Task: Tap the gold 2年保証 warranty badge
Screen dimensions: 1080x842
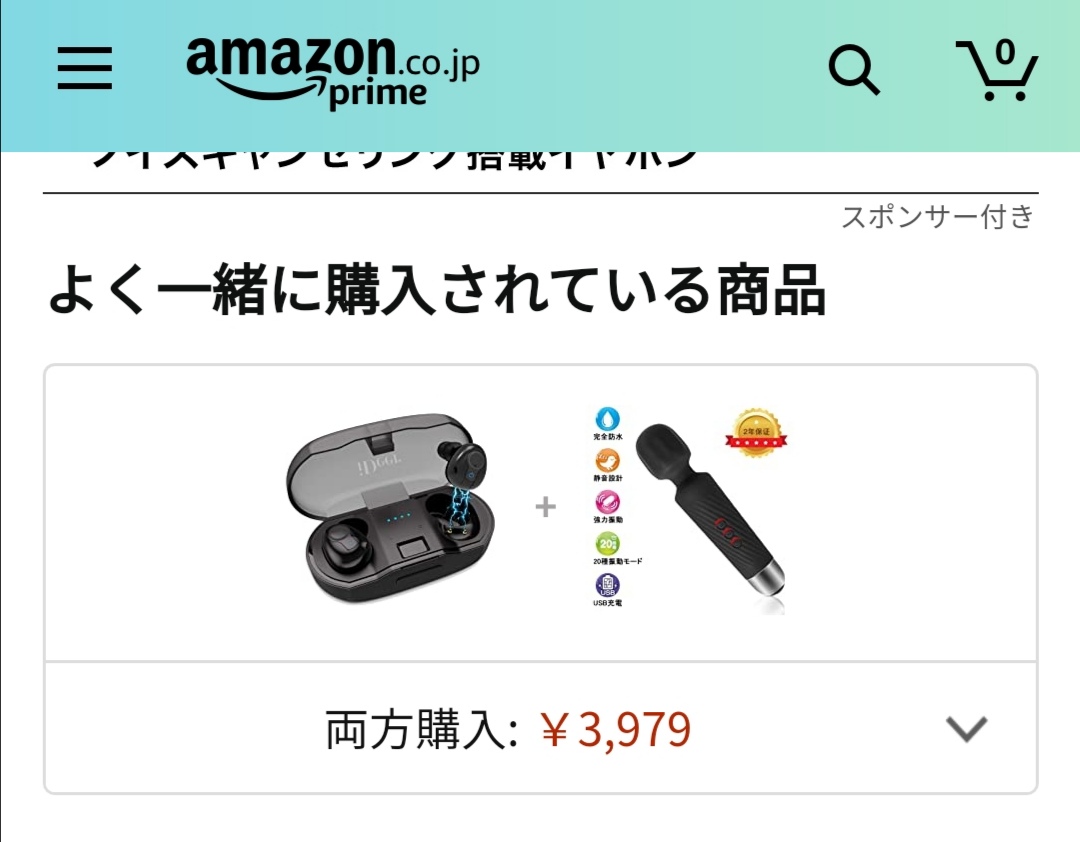Action: [x=756, y=432]
